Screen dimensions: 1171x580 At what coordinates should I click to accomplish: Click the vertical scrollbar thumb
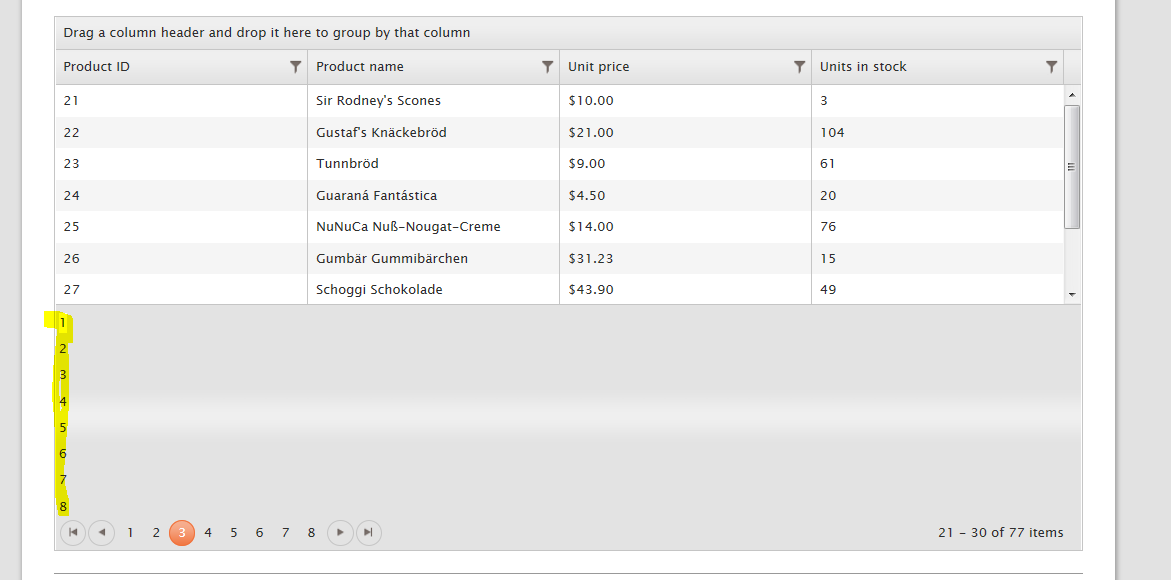(x=1072, y=167)
